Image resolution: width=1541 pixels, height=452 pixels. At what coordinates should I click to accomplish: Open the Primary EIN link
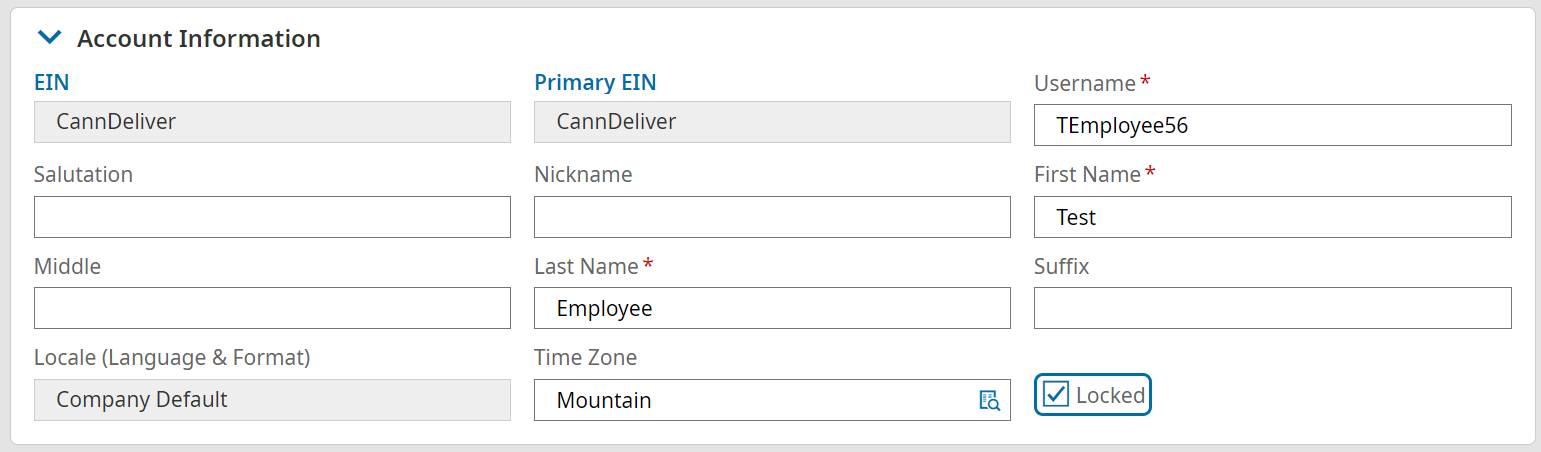click(595, 82)
